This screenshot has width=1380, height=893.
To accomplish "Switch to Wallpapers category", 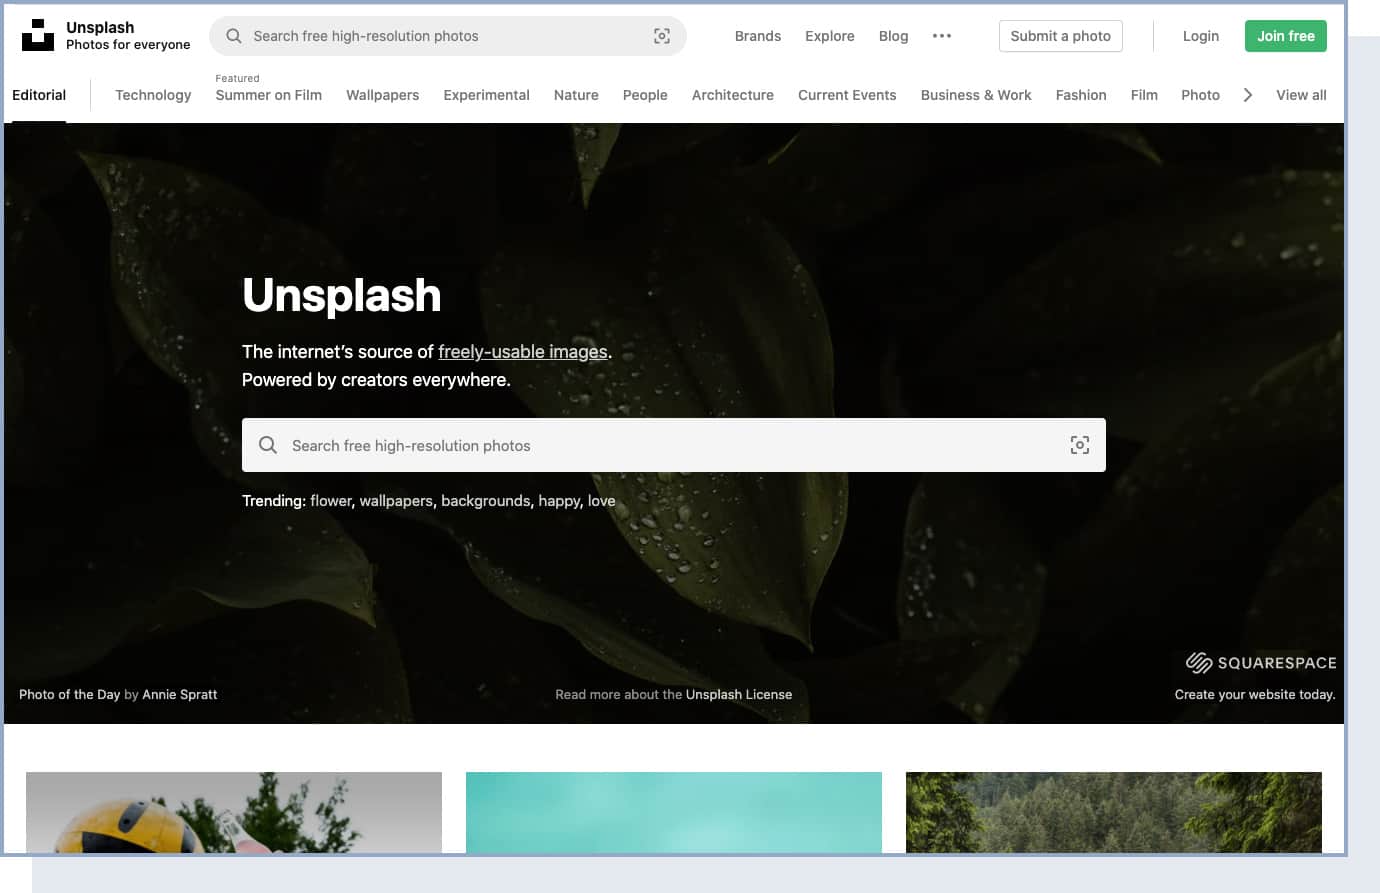I will point(383,95).
